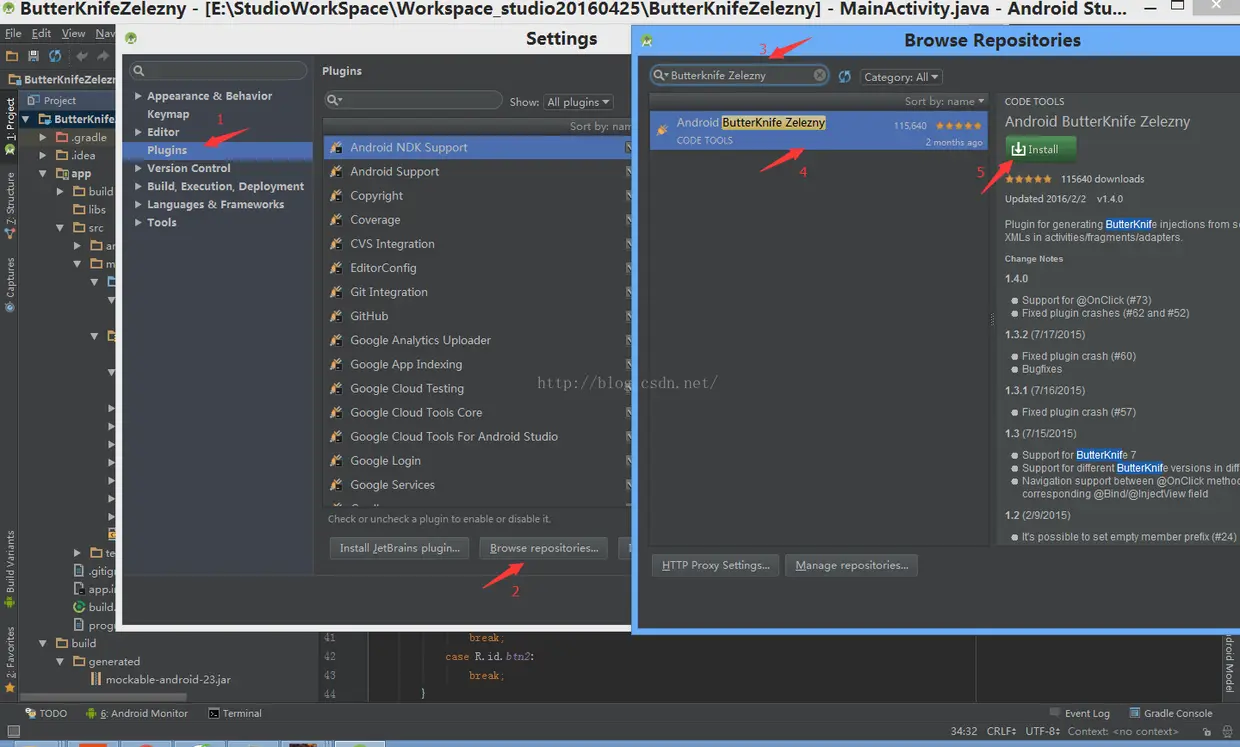
Task: Click the CVS Integration plugin icon
Action: pyautogui.click(x=336, y=244)
